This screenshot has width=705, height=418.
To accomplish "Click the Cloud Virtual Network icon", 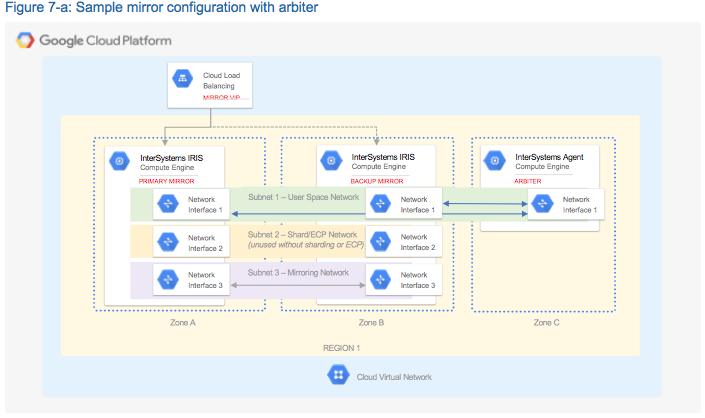I will (339, 375).
